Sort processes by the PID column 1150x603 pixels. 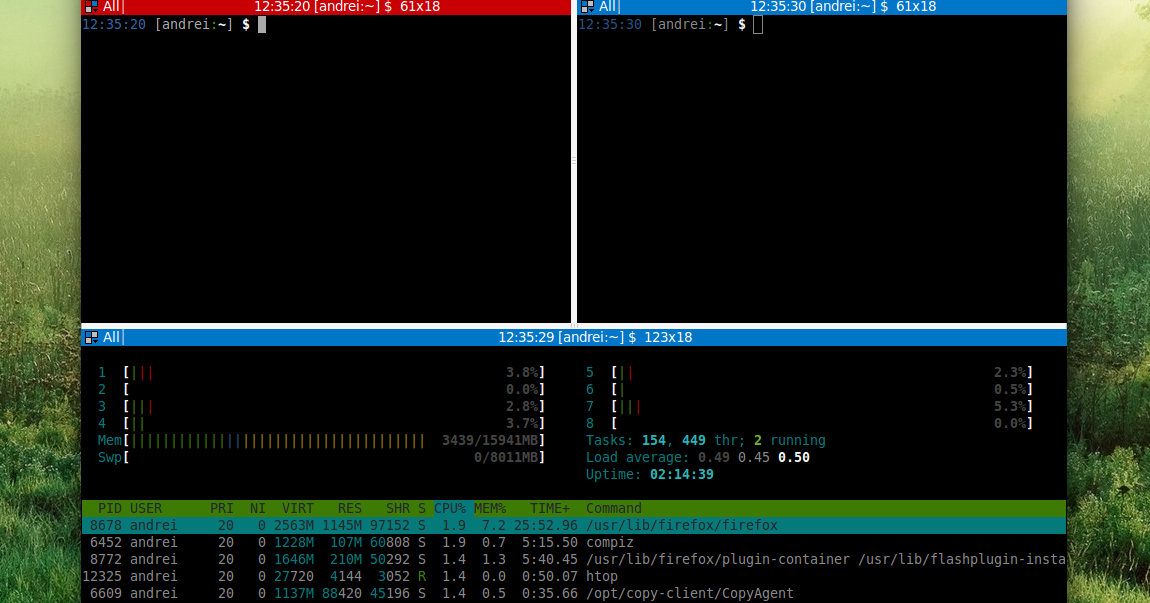tap(110, 508)
